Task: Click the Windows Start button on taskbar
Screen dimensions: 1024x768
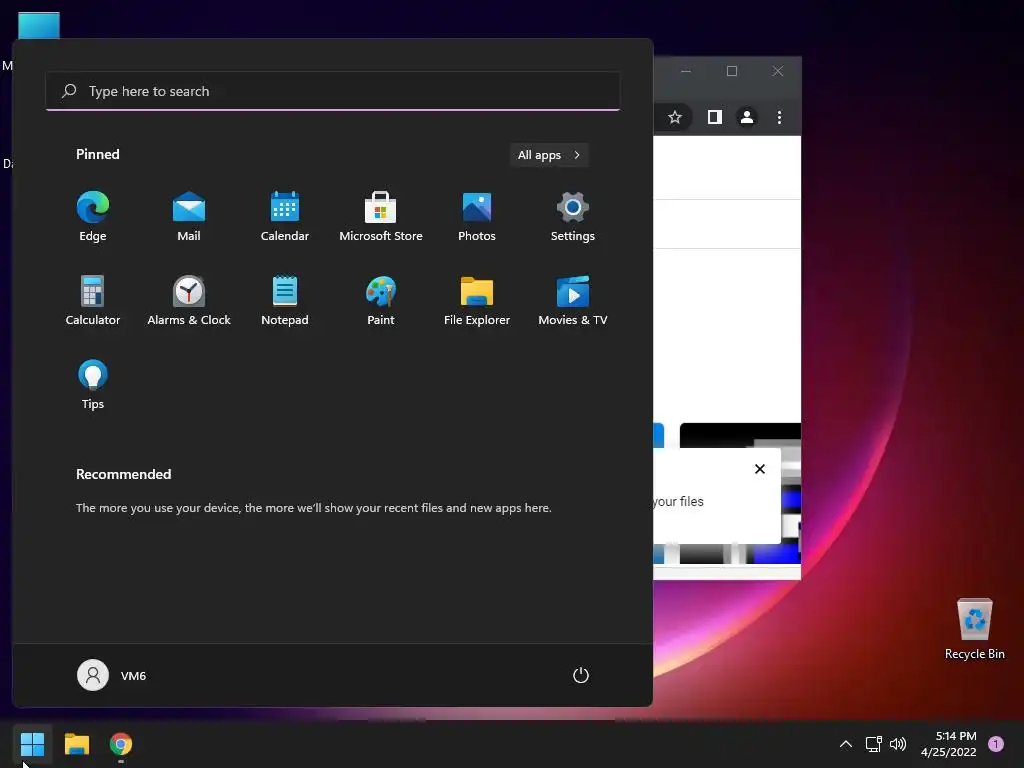Action: tap(32, 744)
